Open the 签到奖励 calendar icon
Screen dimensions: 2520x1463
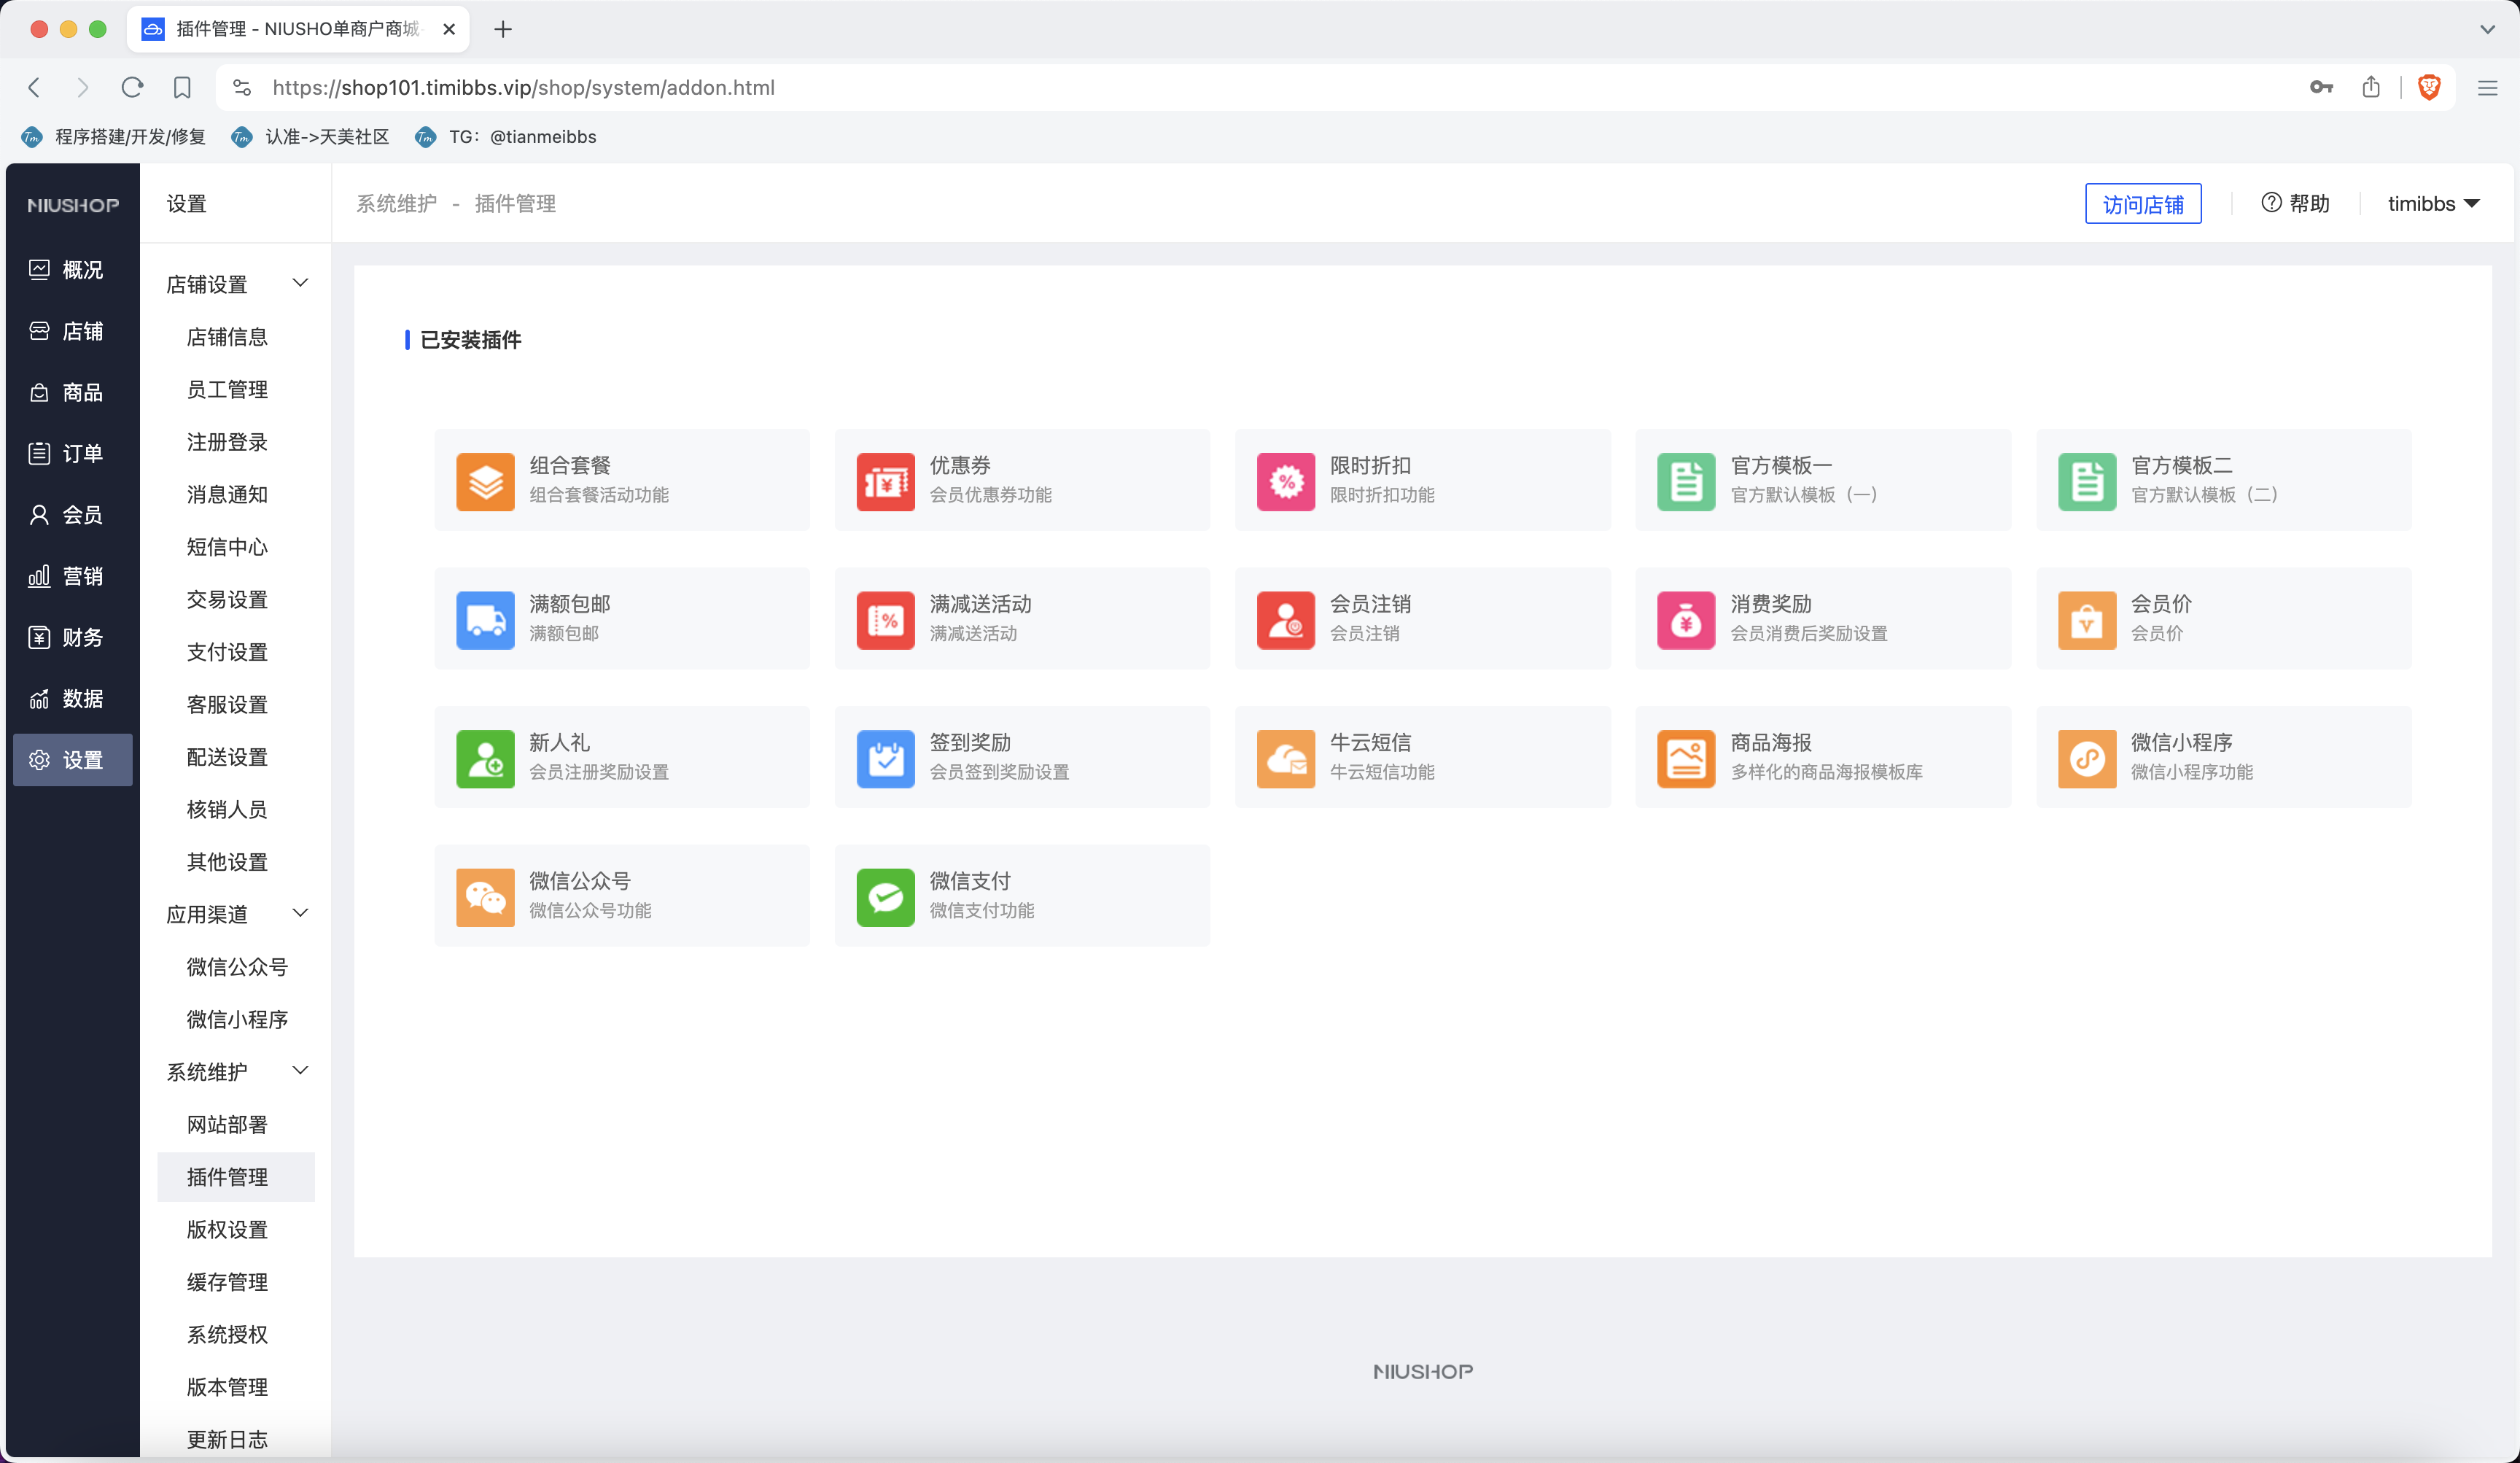885,758
